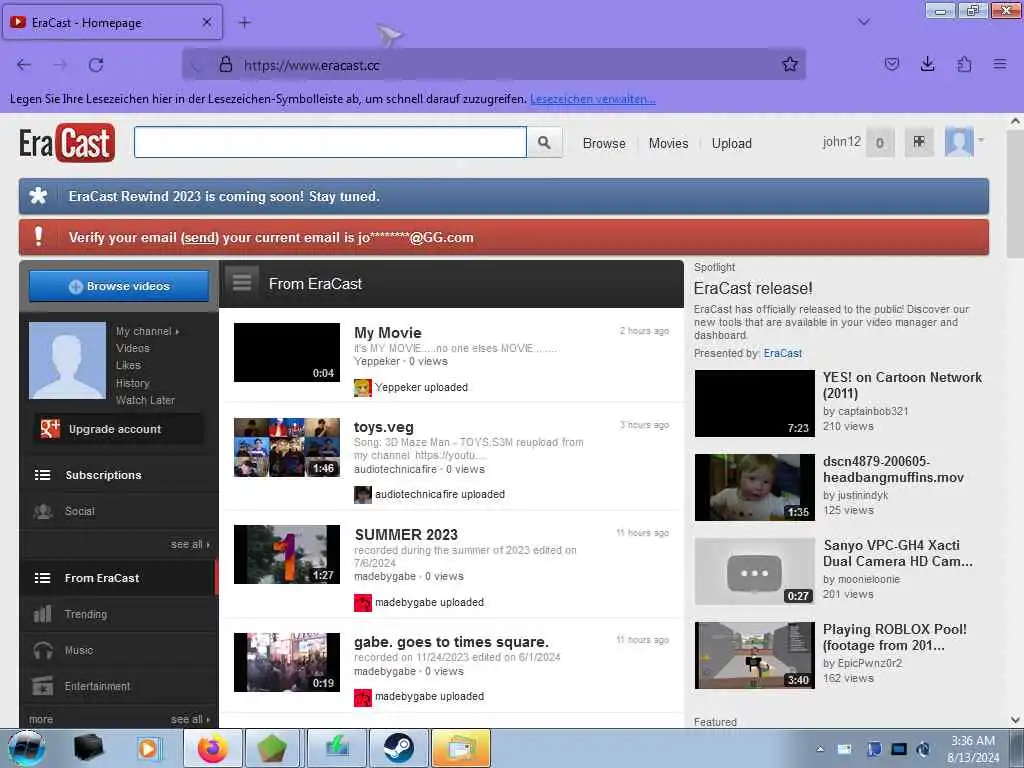The height and width of the screenshot is (768, 1024).
Task: Open the Windows Start orb
Action: click(x=26, y=748)
